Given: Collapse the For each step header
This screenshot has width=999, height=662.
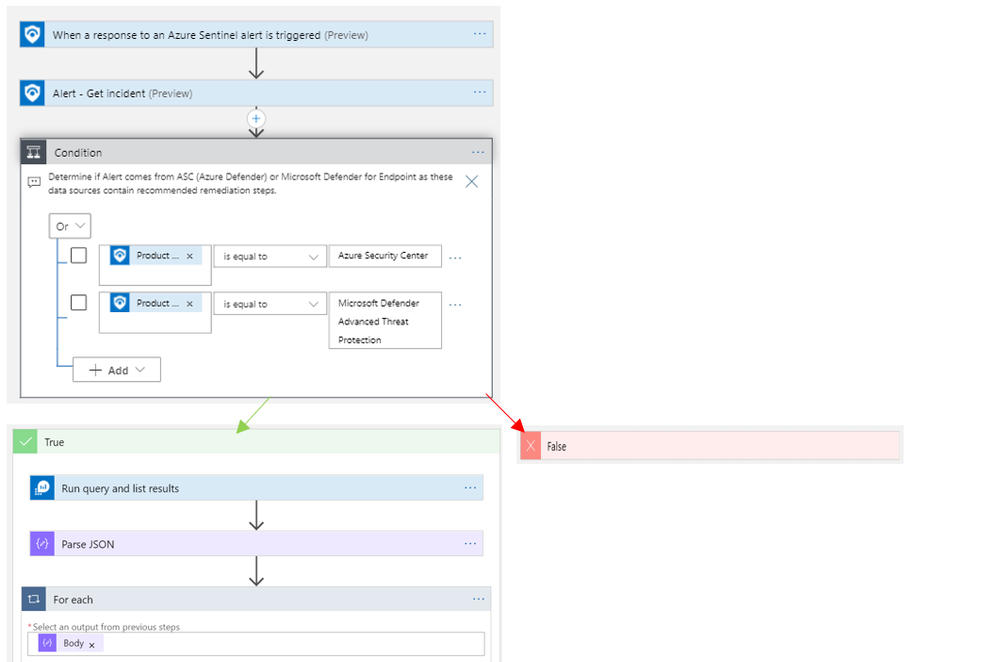Looking at the screenshot, I should [256, 599].
